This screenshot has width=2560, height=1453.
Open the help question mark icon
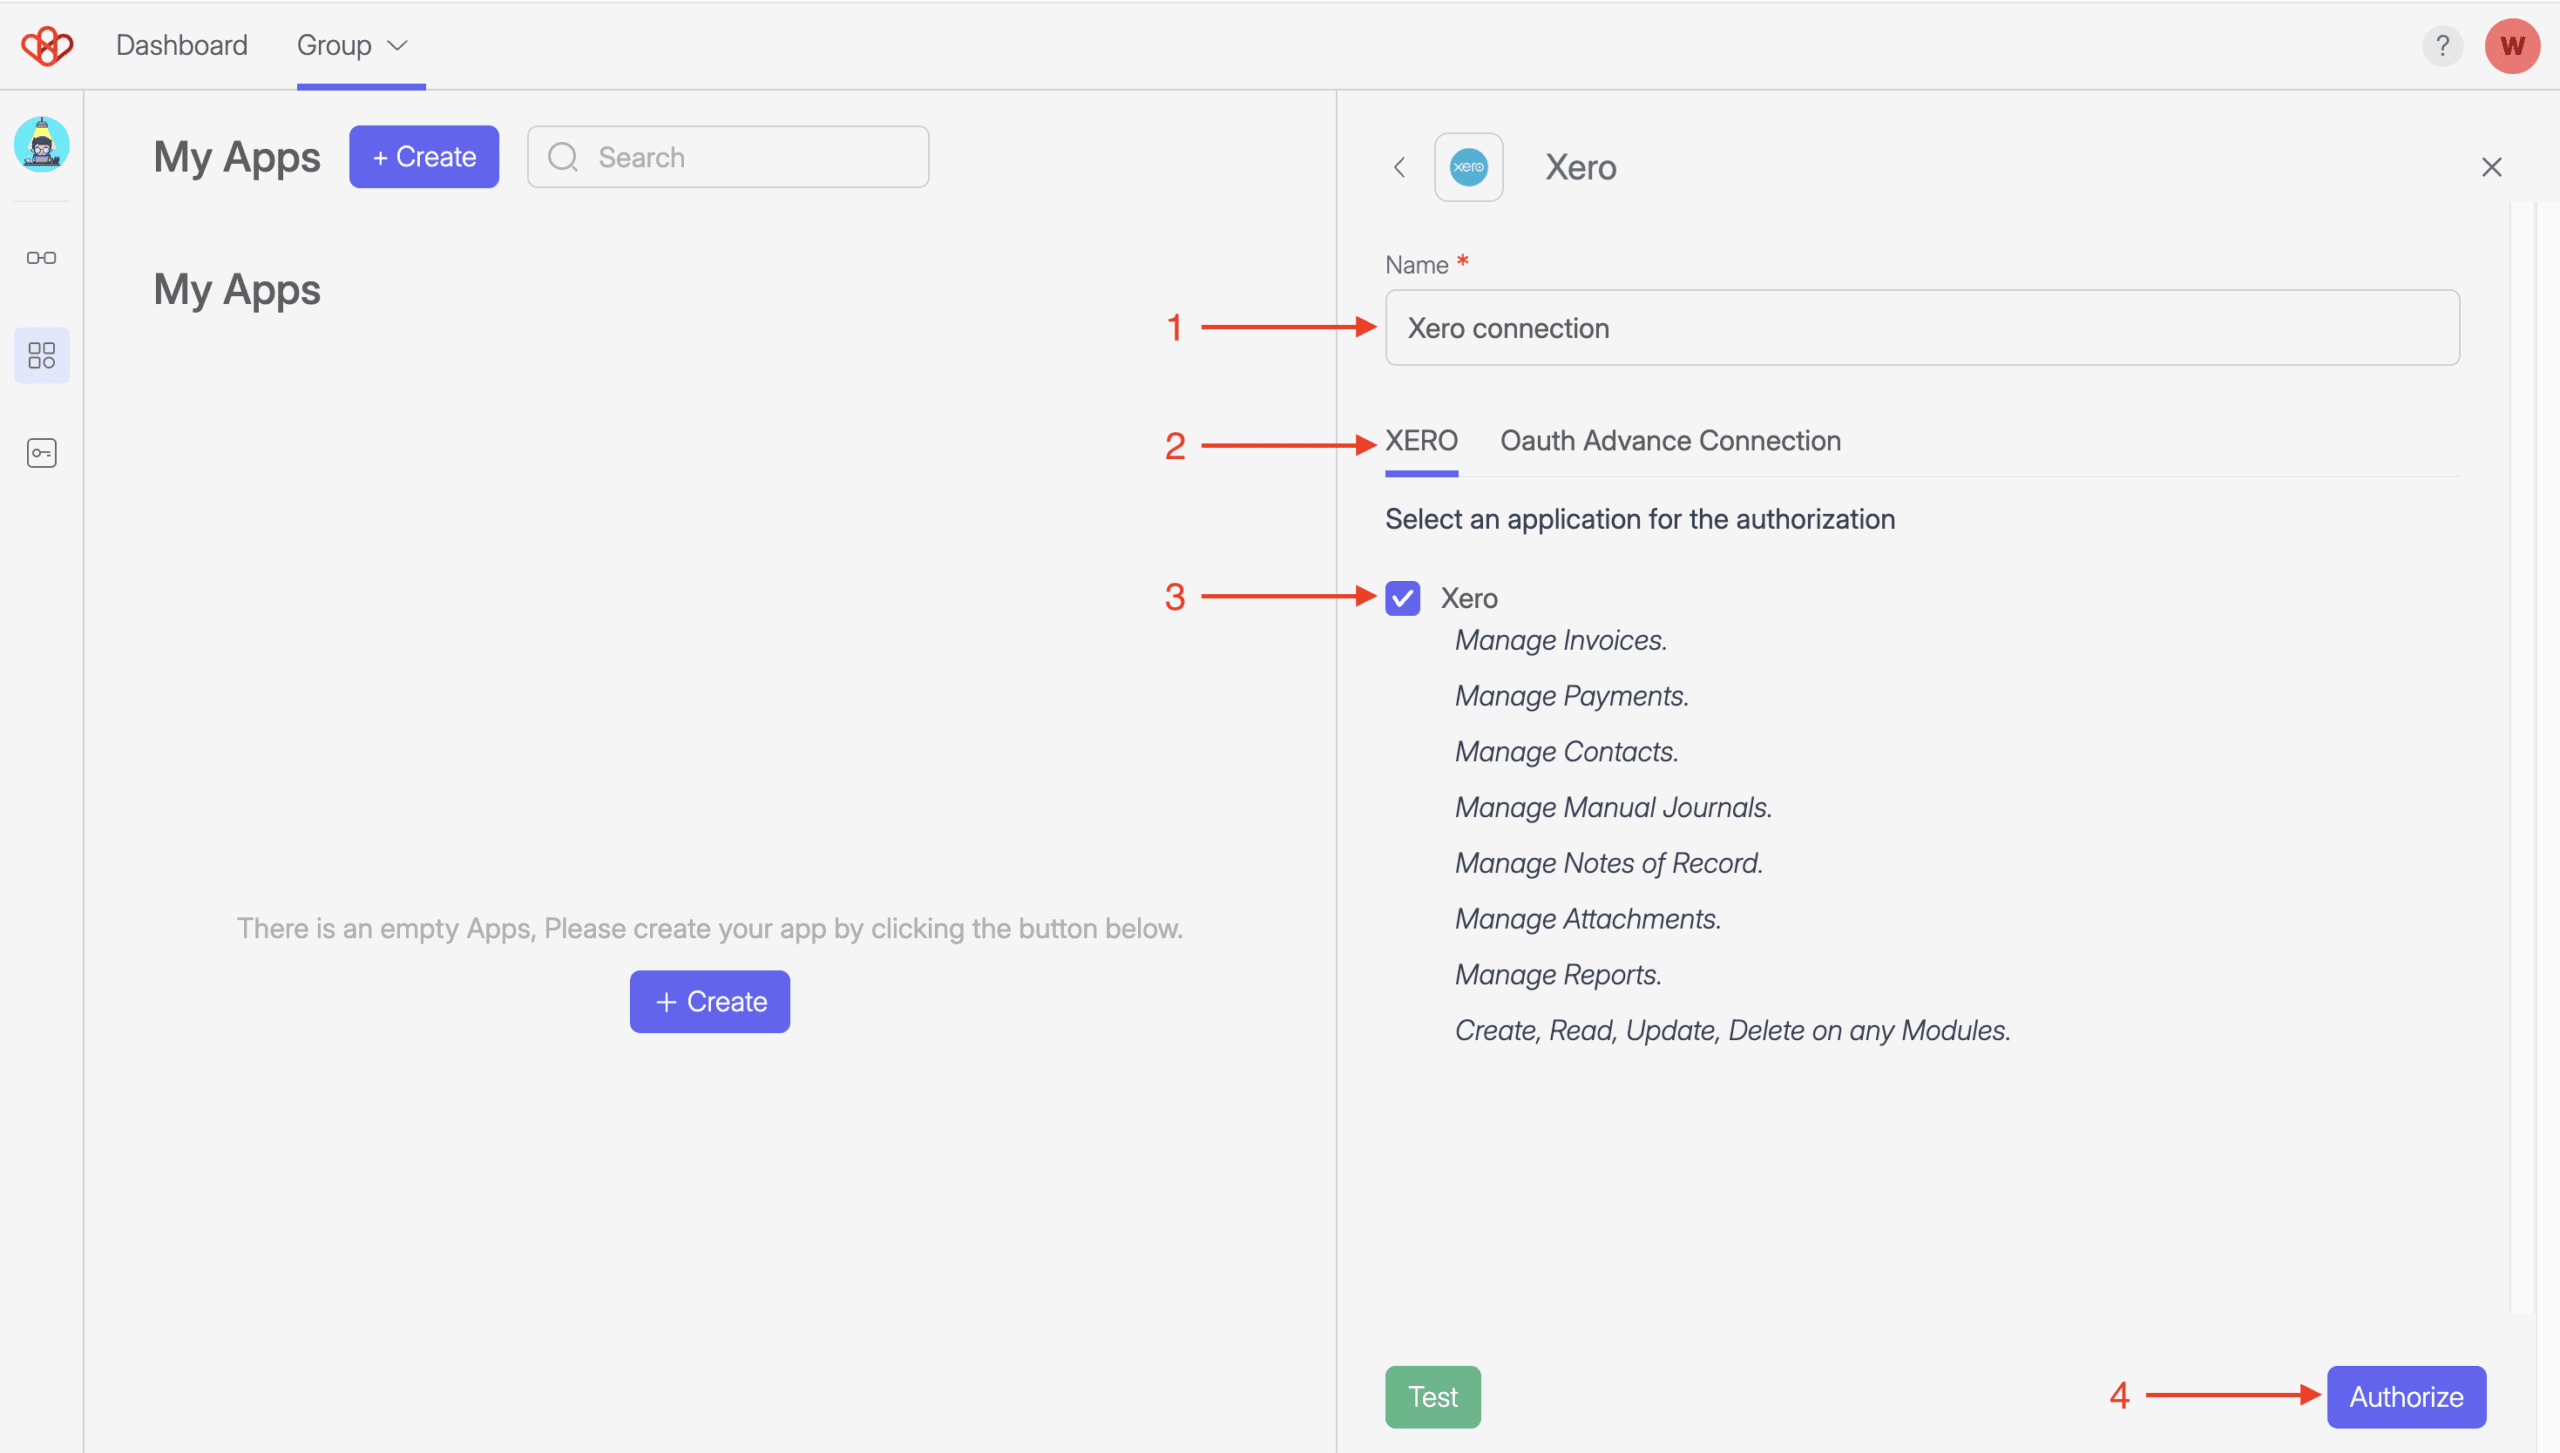(x=2442, y=46)
